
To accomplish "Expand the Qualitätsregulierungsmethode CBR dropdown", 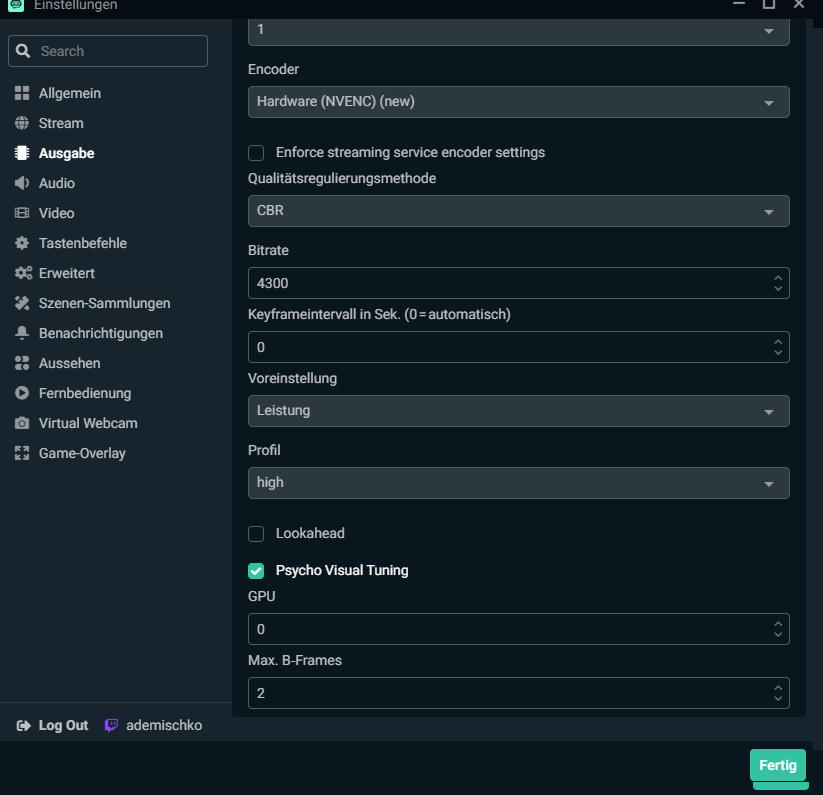I will (x=518, y=211).
